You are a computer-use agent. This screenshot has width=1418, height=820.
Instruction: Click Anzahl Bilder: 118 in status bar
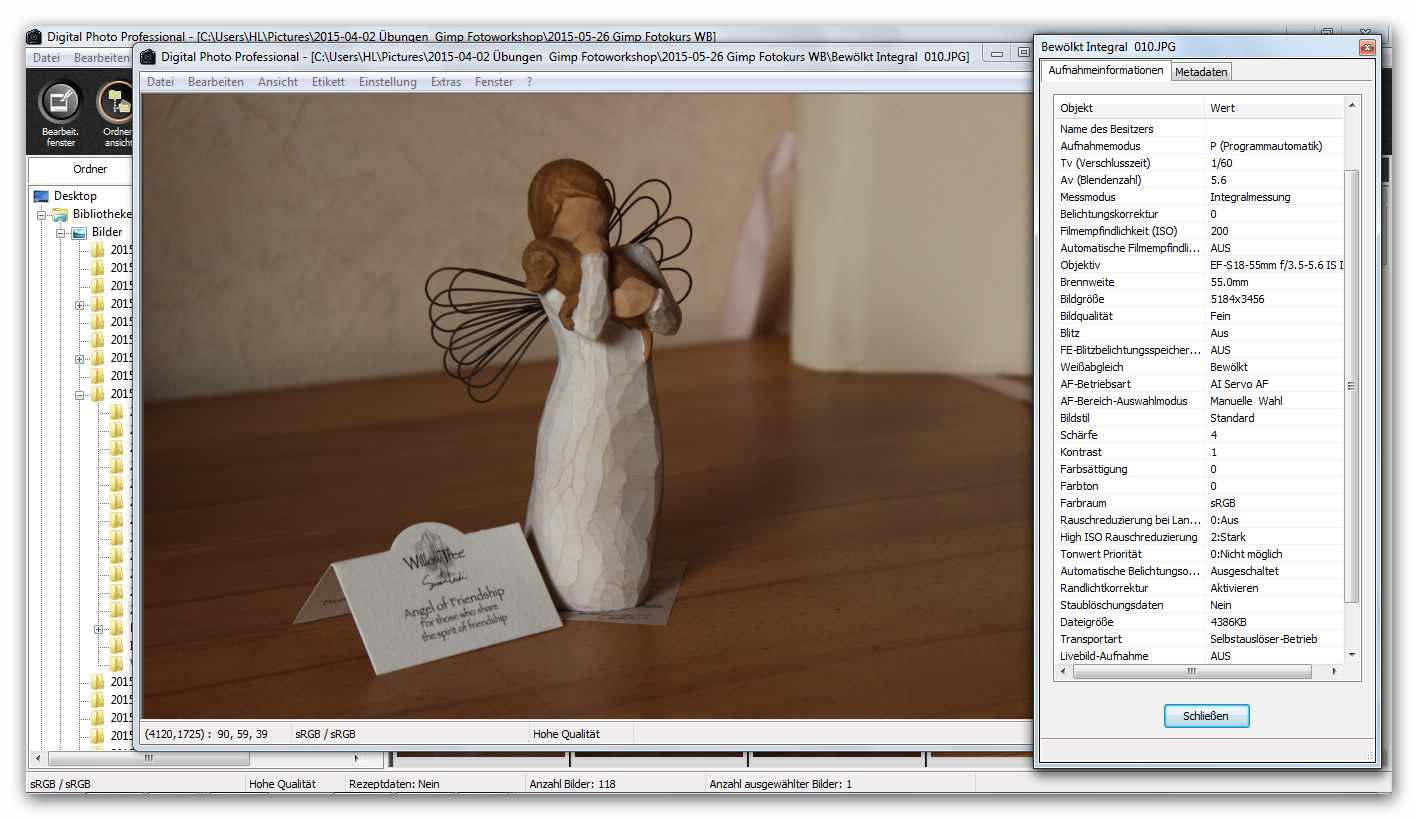click(572, 784)
